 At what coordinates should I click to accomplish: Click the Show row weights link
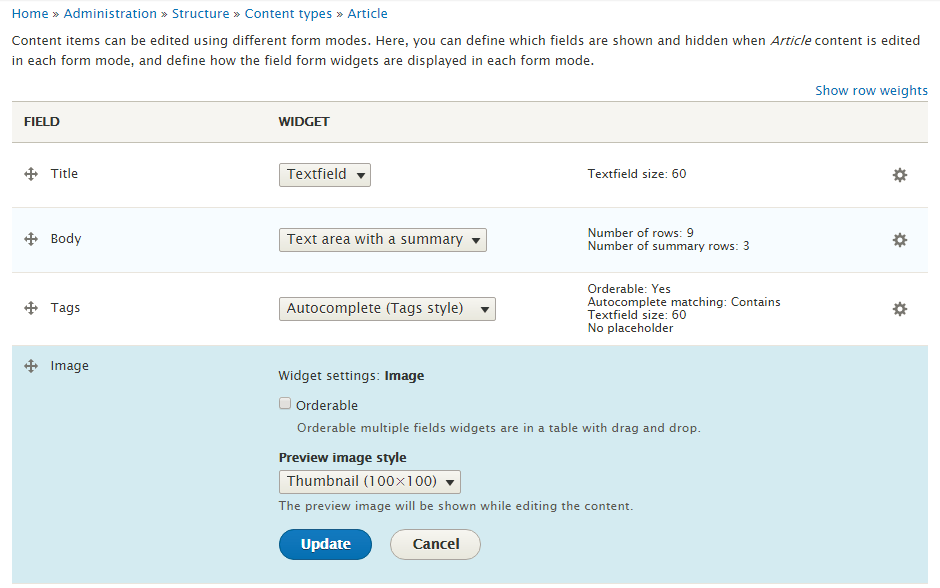point(871,90)
